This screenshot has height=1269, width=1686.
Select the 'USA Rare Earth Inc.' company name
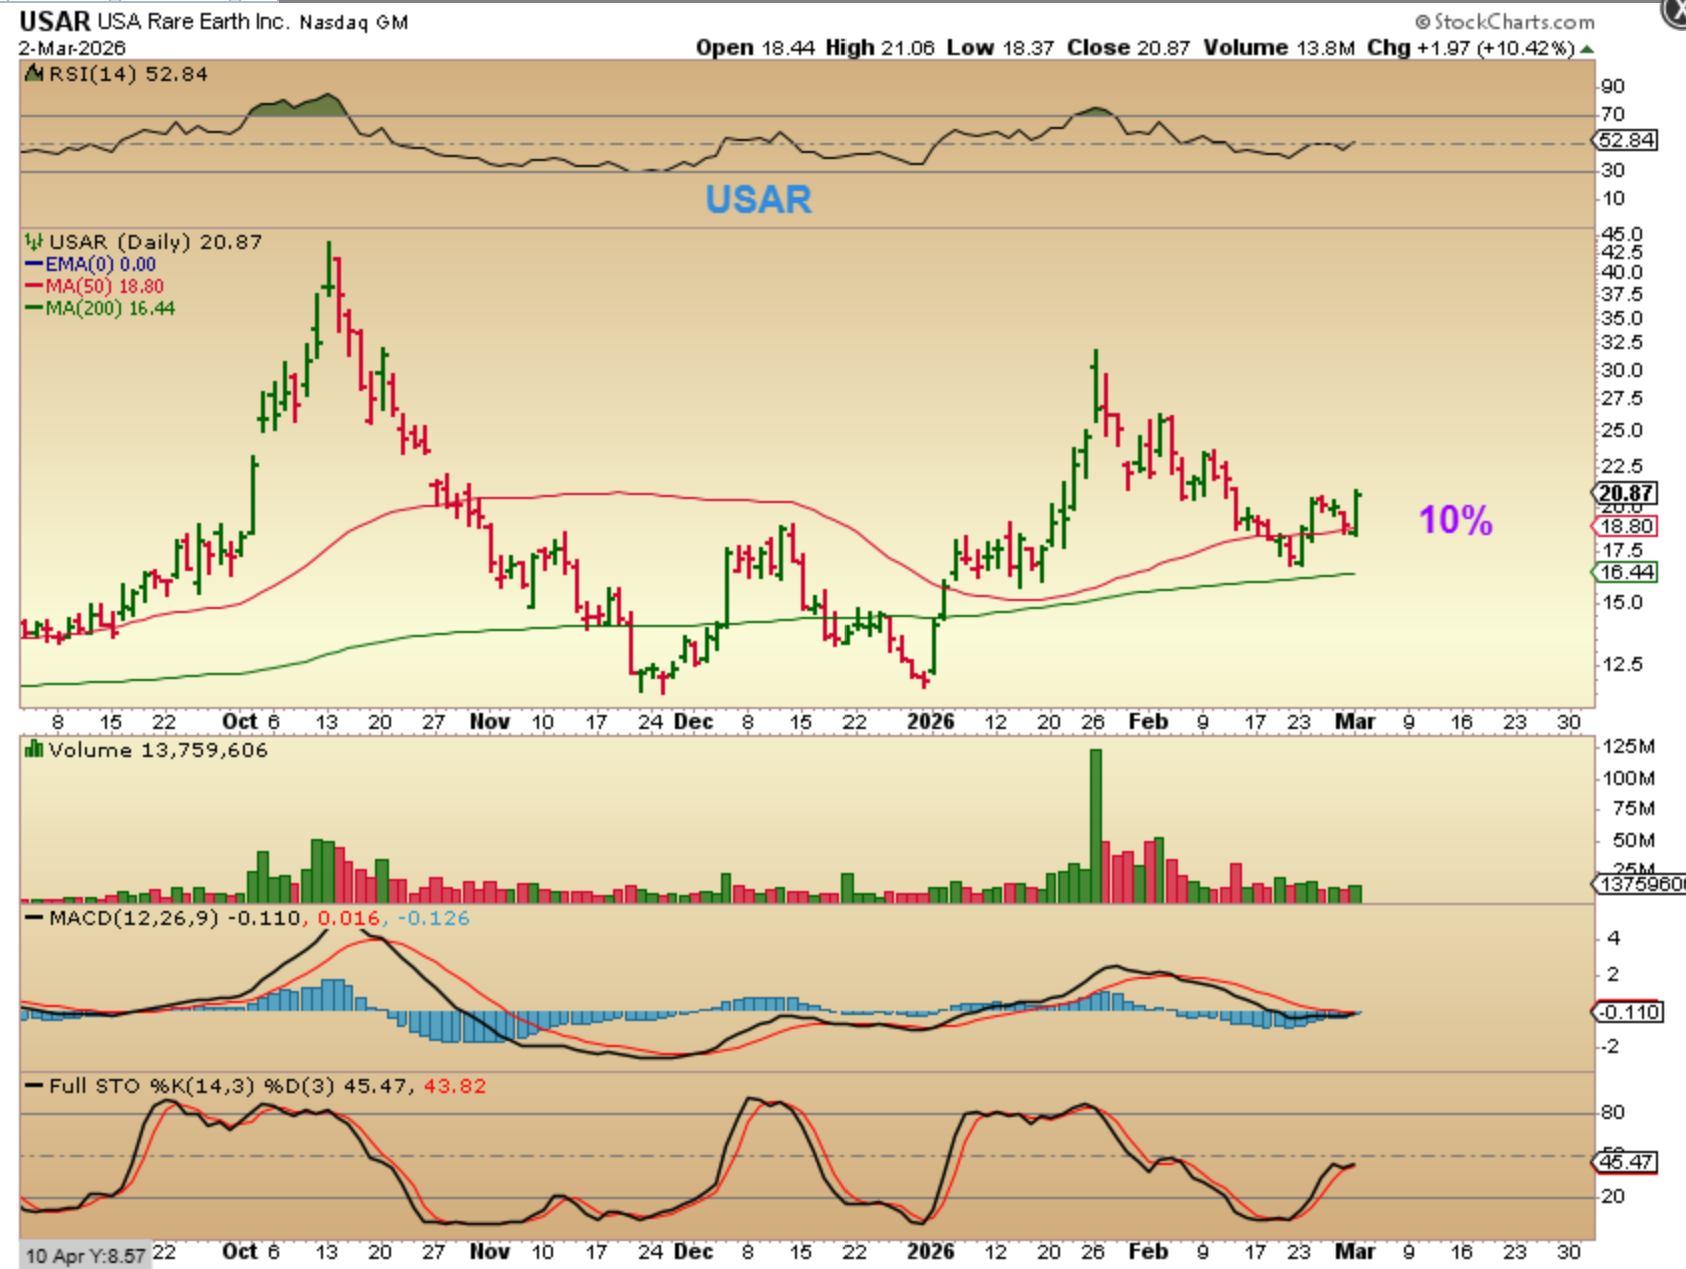pos(193,21)
